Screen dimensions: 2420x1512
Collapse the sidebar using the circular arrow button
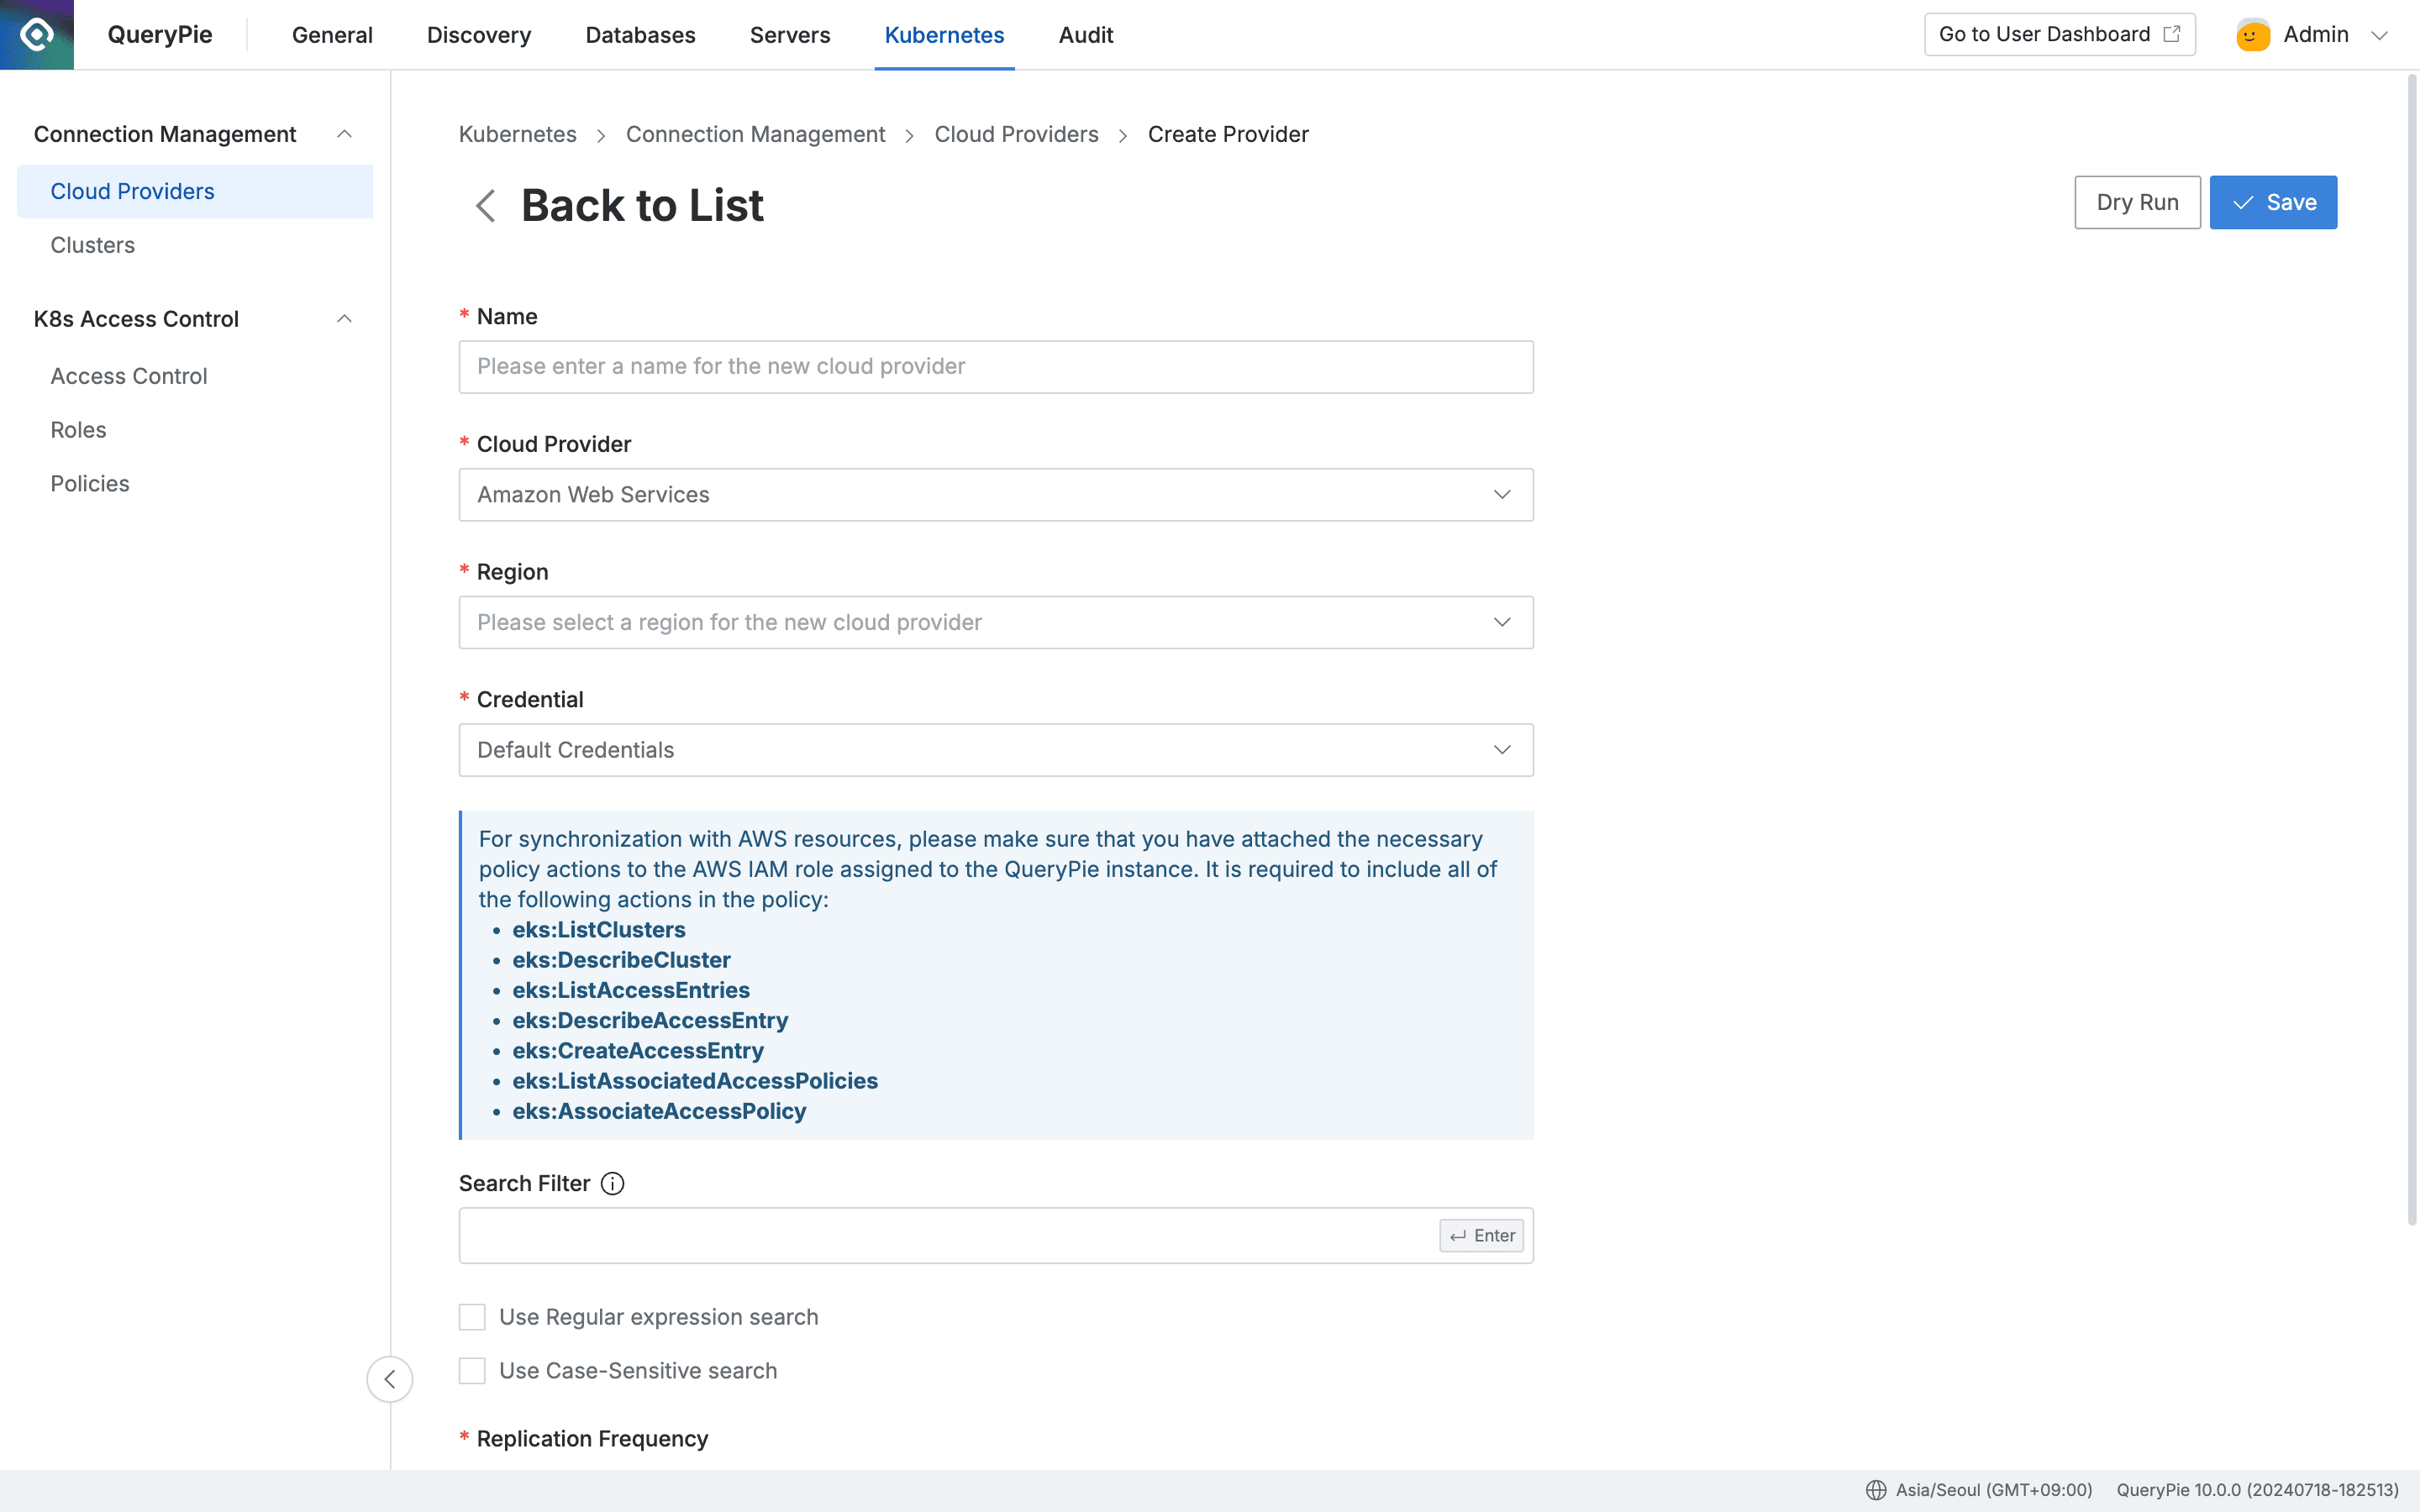click(x=390, y=1379)
